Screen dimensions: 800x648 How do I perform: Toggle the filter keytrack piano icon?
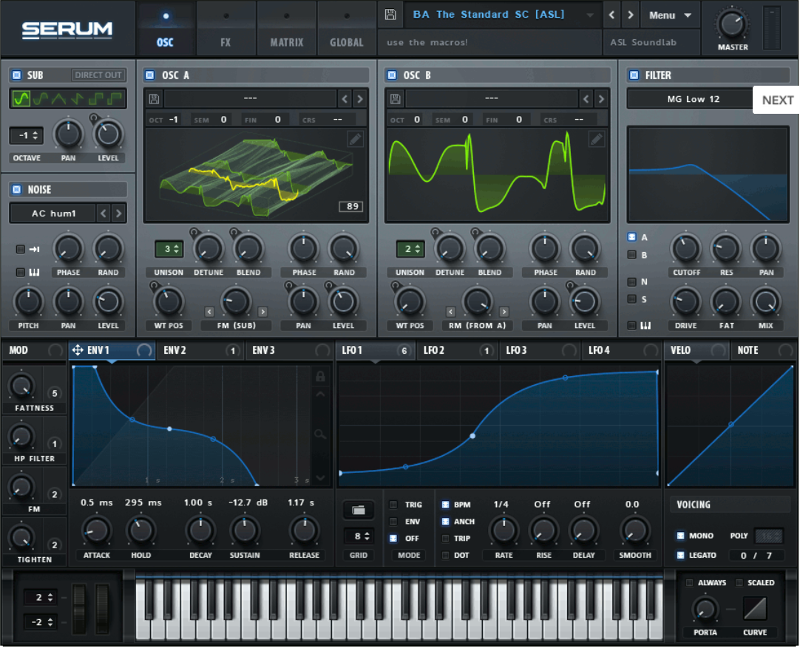pos(645,325)
